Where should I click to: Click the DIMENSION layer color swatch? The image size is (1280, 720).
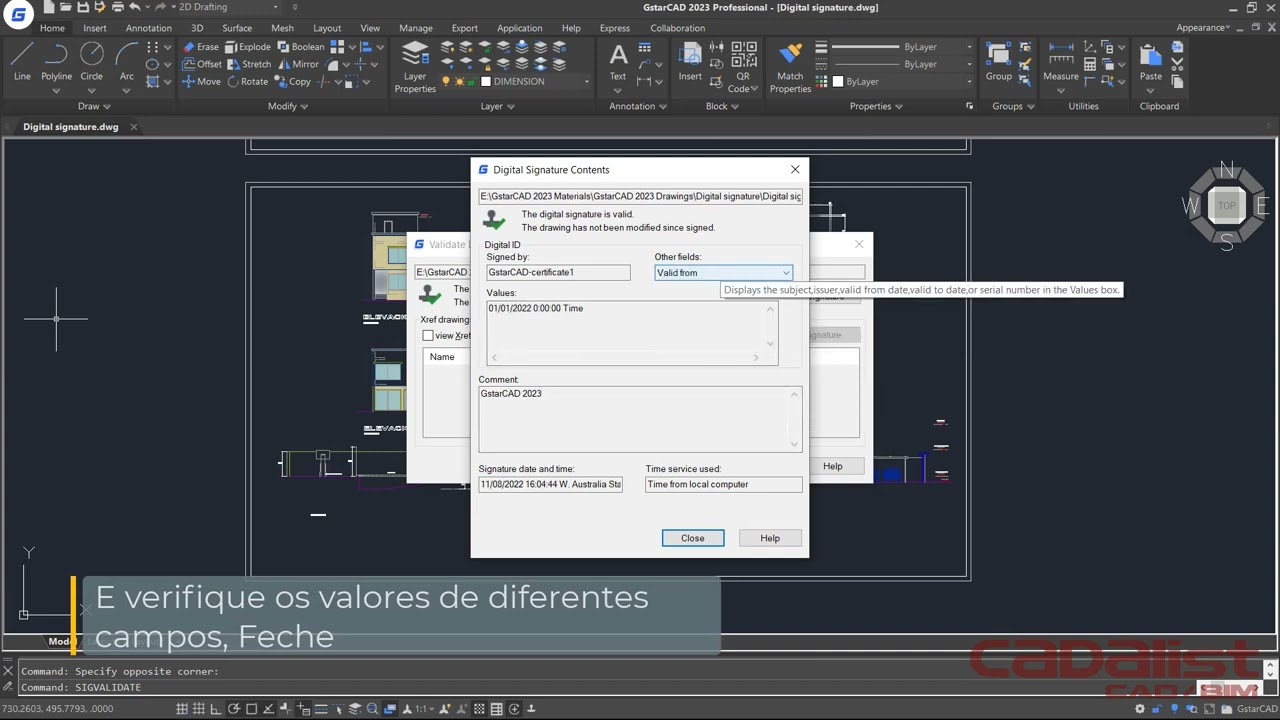coord(486,82)
